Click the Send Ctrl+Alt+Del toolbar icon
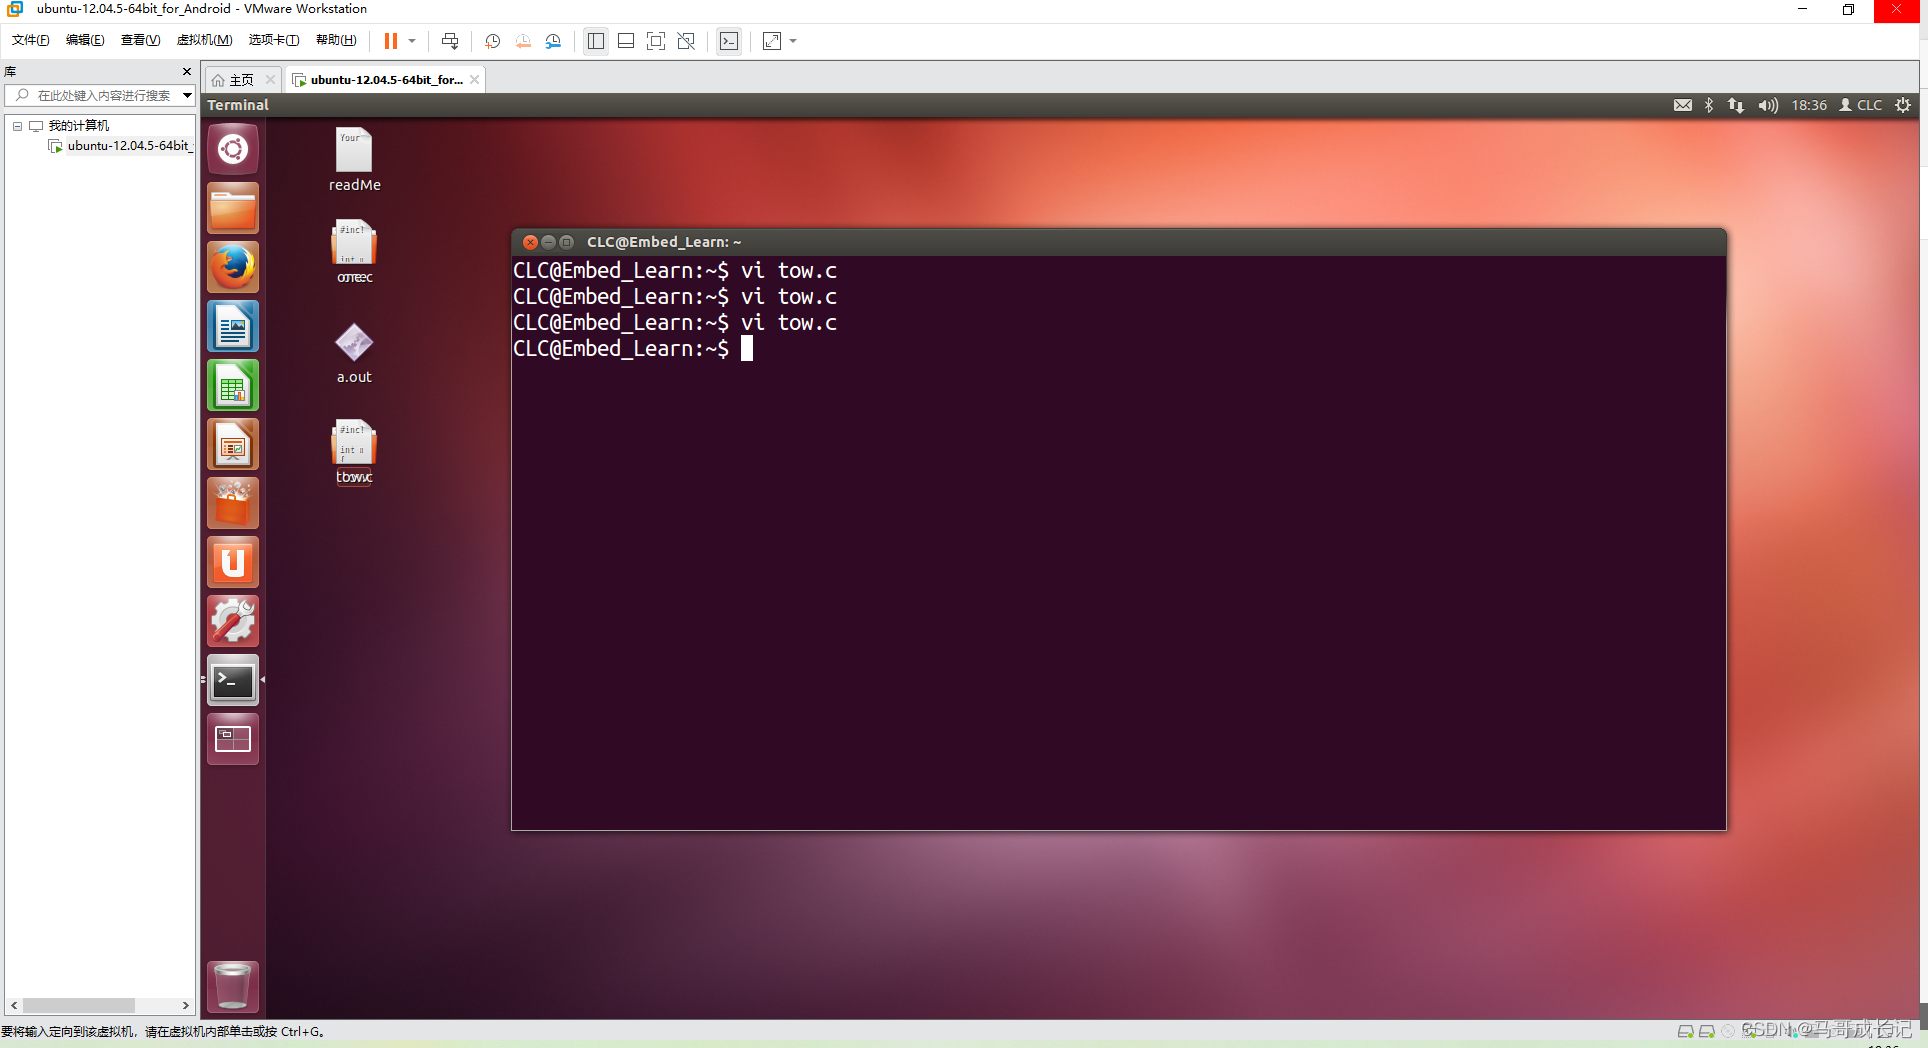1928x1048 pixels. tap(450, 41)
